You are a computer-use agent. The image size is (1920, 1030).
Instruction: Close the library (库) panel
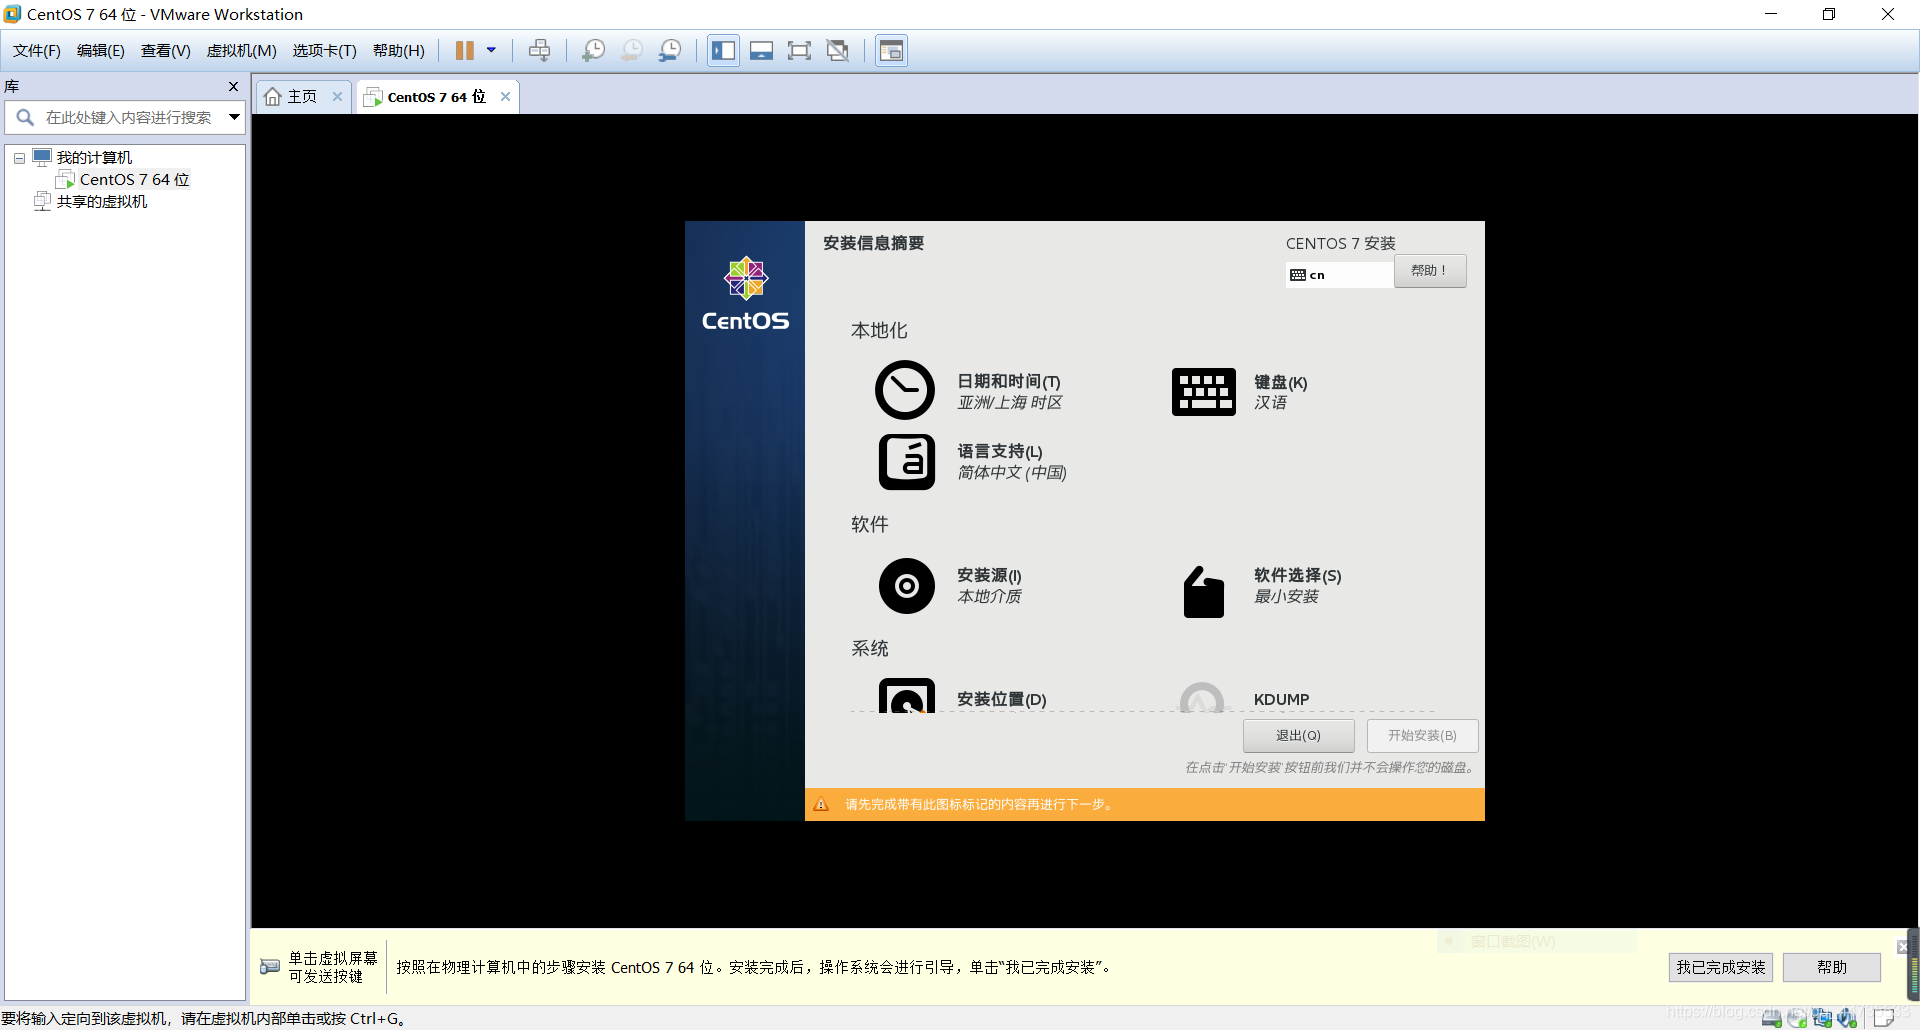pyautogui.click(x=233, y=87)
